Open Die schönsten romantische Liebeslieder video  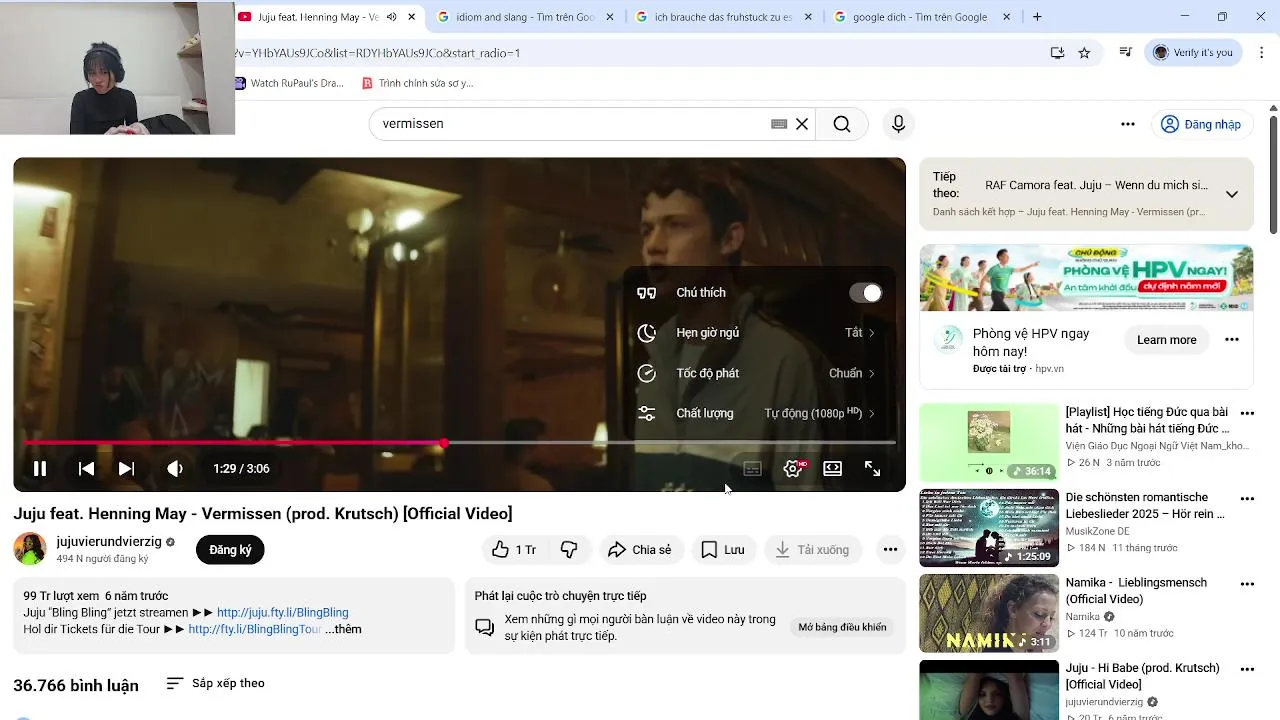pyautogui.click(x=1145, y=505)
